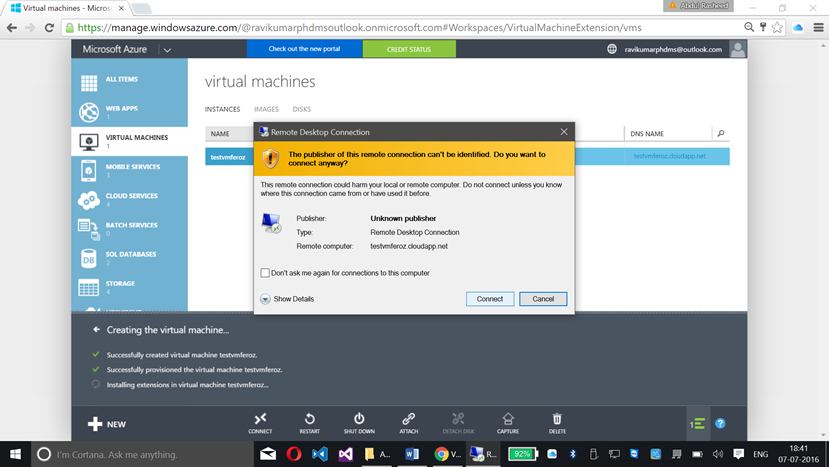
Task: Open the SQL Databases sidebar icon
Action: [88, 259]
